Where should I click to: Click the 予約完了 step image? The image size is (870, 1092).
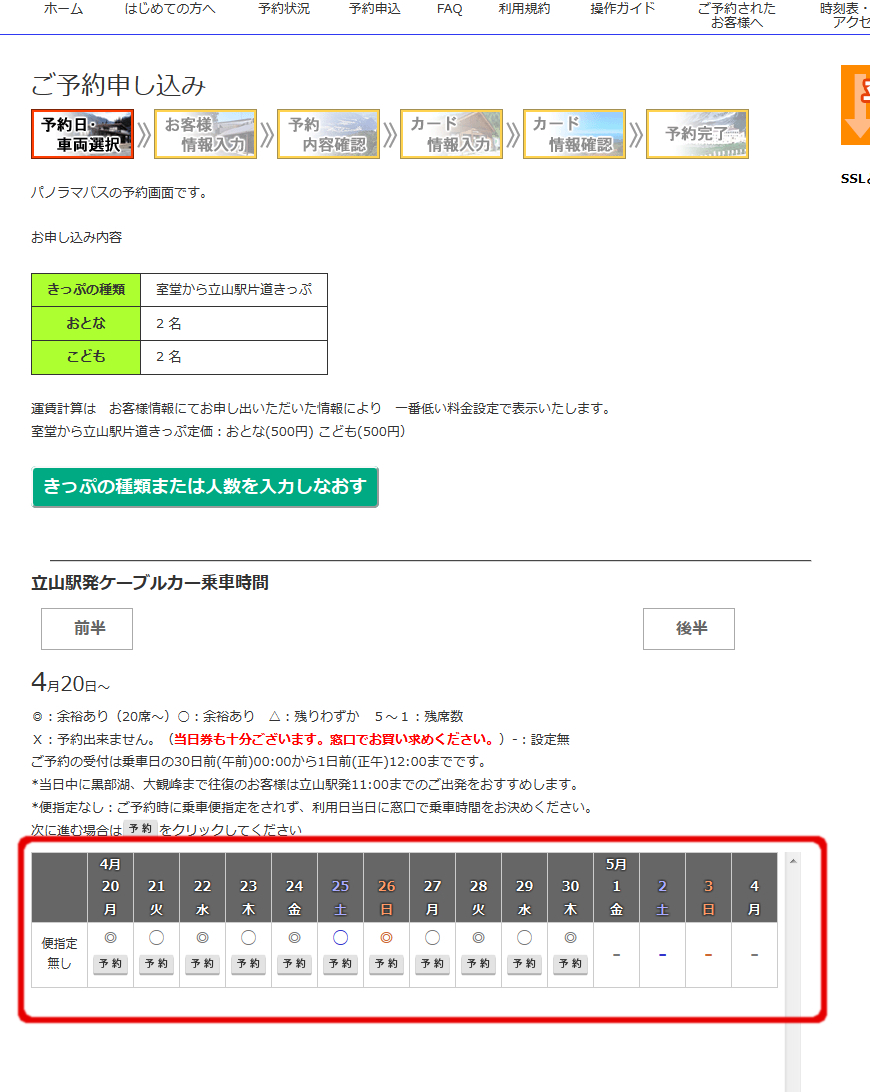click(x=697, y=134)
